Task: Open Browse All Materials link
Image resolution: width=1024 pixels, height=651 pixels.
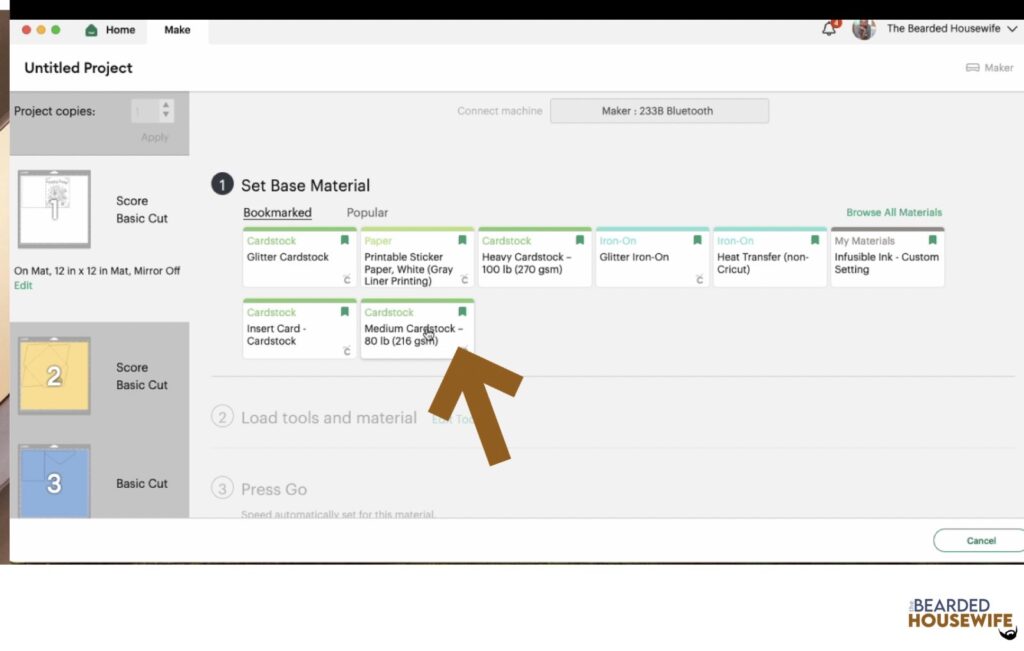Action: click(x=893, y=213)
